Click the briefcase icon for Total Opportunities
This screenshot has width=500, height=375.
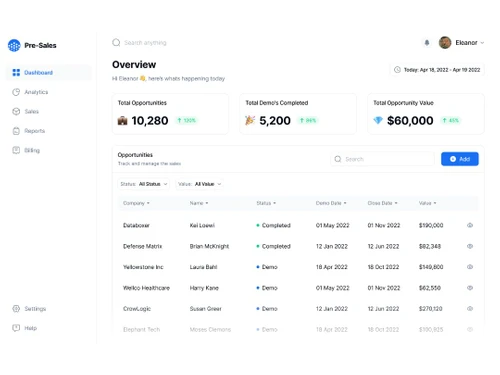(122, 120)
